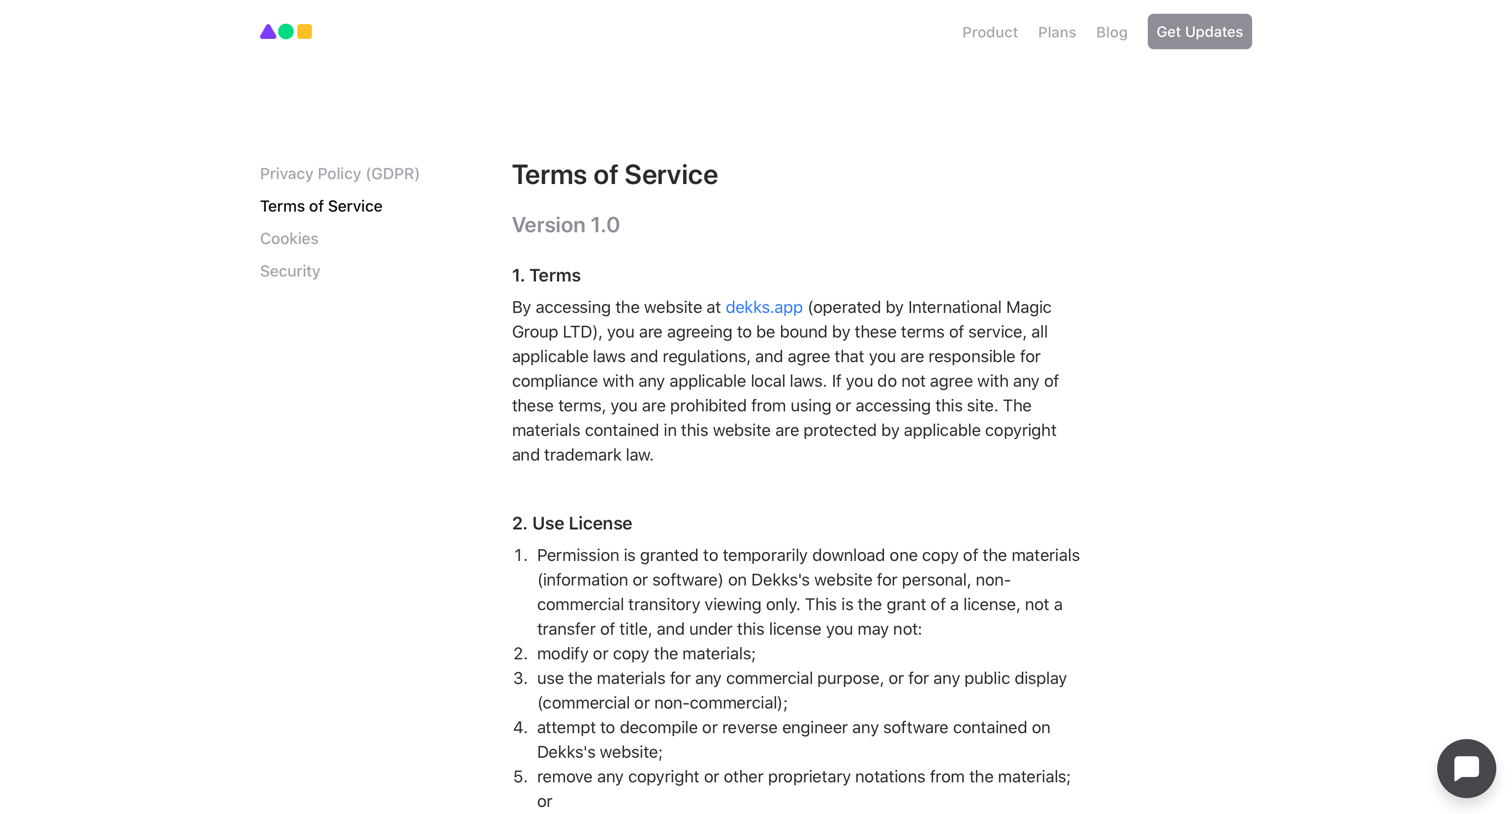Image resolution: width=1512 pixels, height=814 pixels.
Task: Click the Get Updates button
Action: coord(1199,32)
